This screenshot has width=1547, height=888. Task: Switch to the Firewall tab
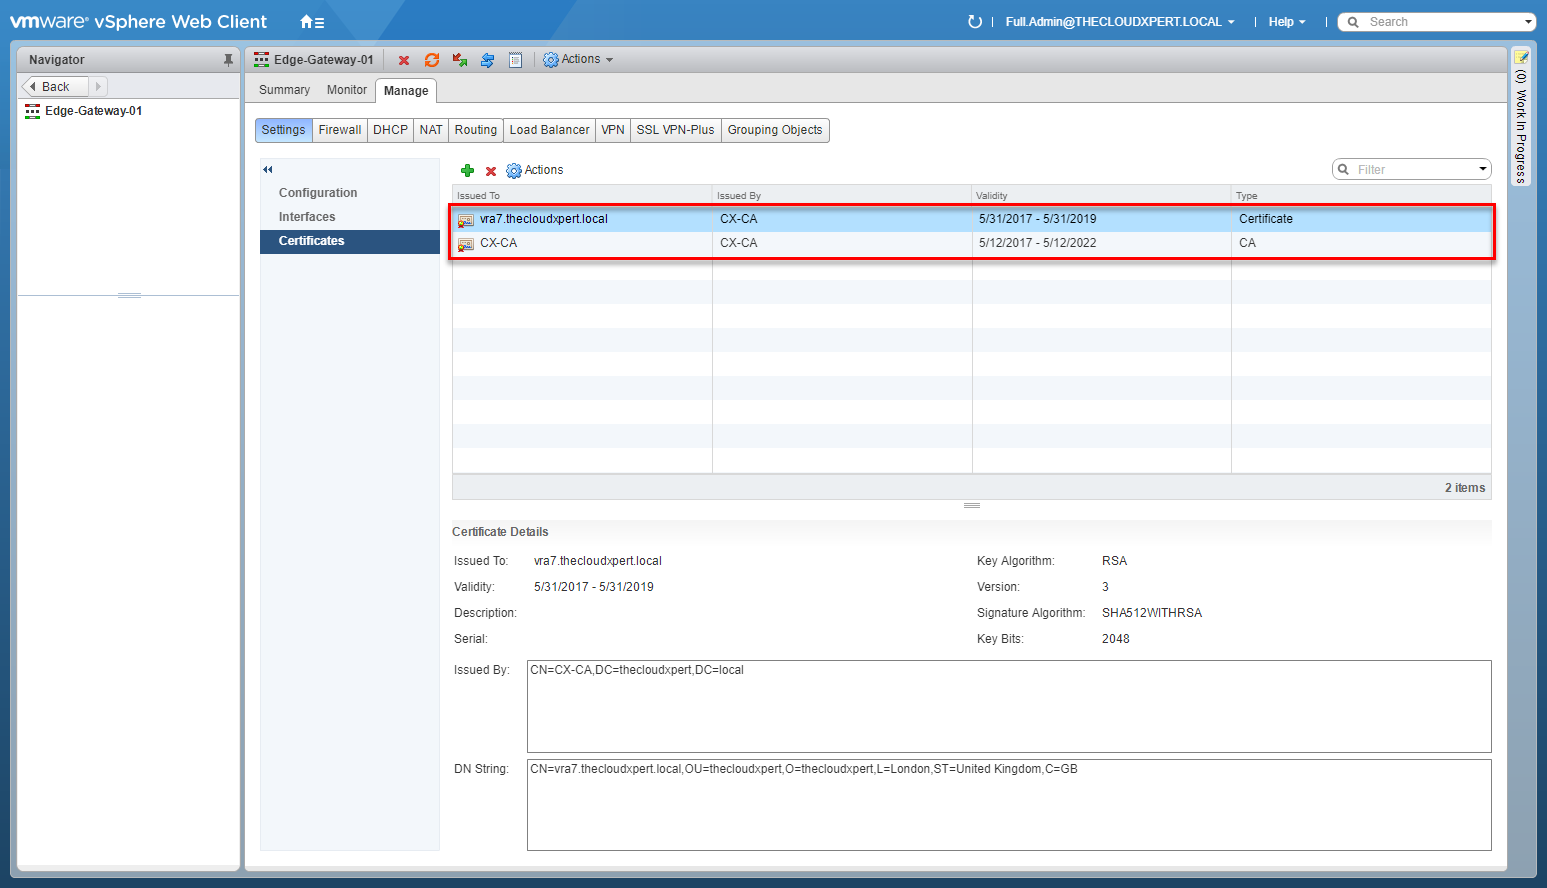pyautogui.click(x=340, y=130)
